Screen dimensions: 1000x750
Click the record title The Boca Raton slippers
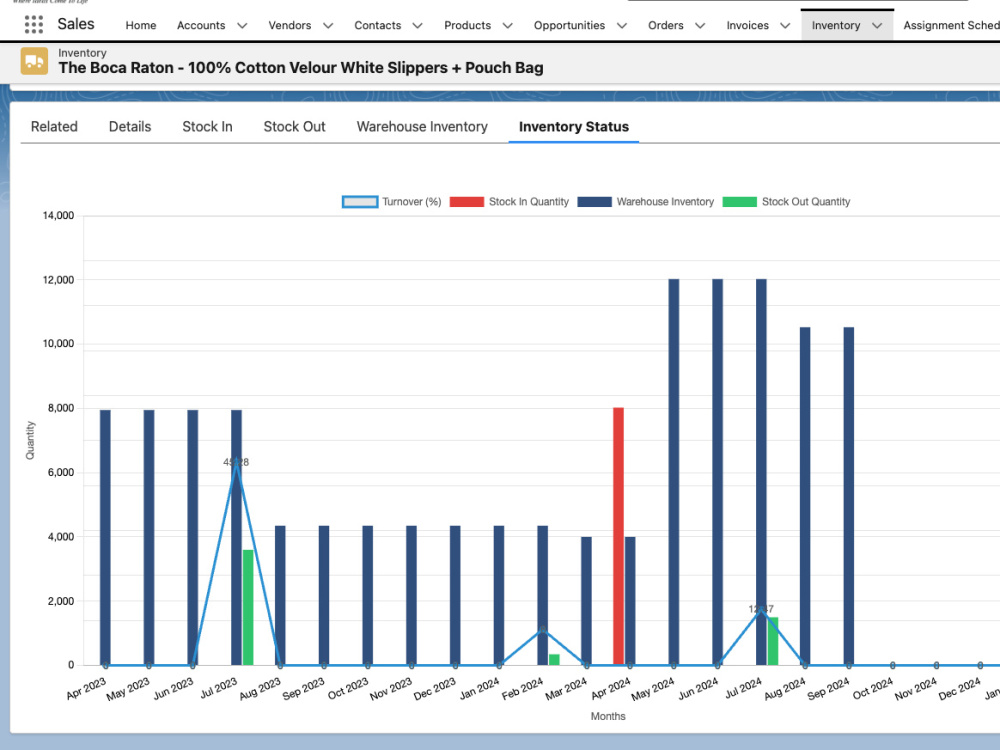pyautogui.click(x=301, y=68)
